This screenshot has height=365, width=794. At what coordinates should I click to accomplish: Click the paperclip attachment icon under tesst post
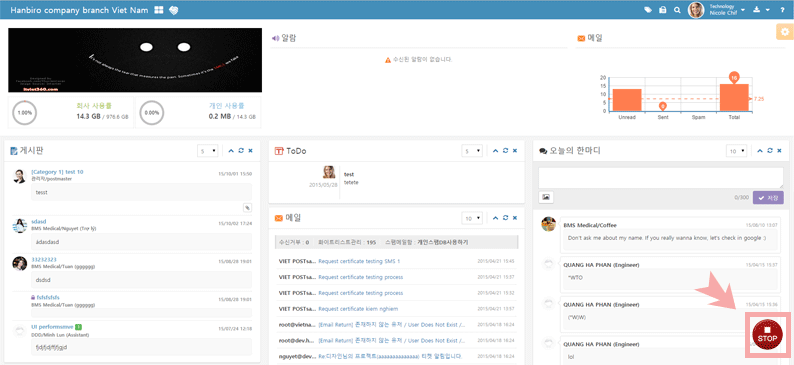(x=247, y=207)
